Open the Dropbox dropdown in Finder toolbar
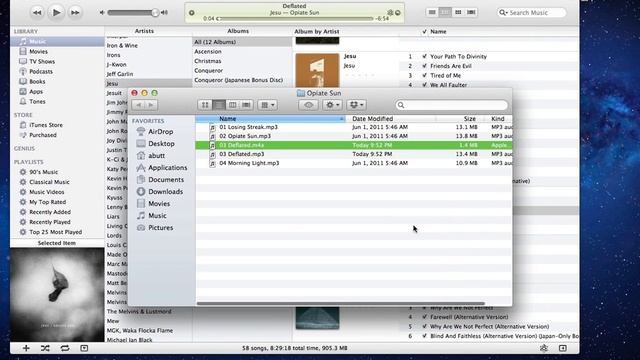This screenshot has height=360, width=640. [x=356, y=105]
